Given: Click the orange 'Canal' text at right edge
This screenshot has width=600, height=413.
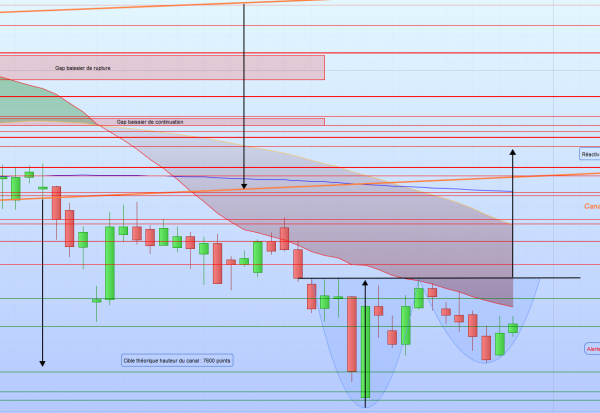Looking at the screenshot, I should click(x=591, y=207).
